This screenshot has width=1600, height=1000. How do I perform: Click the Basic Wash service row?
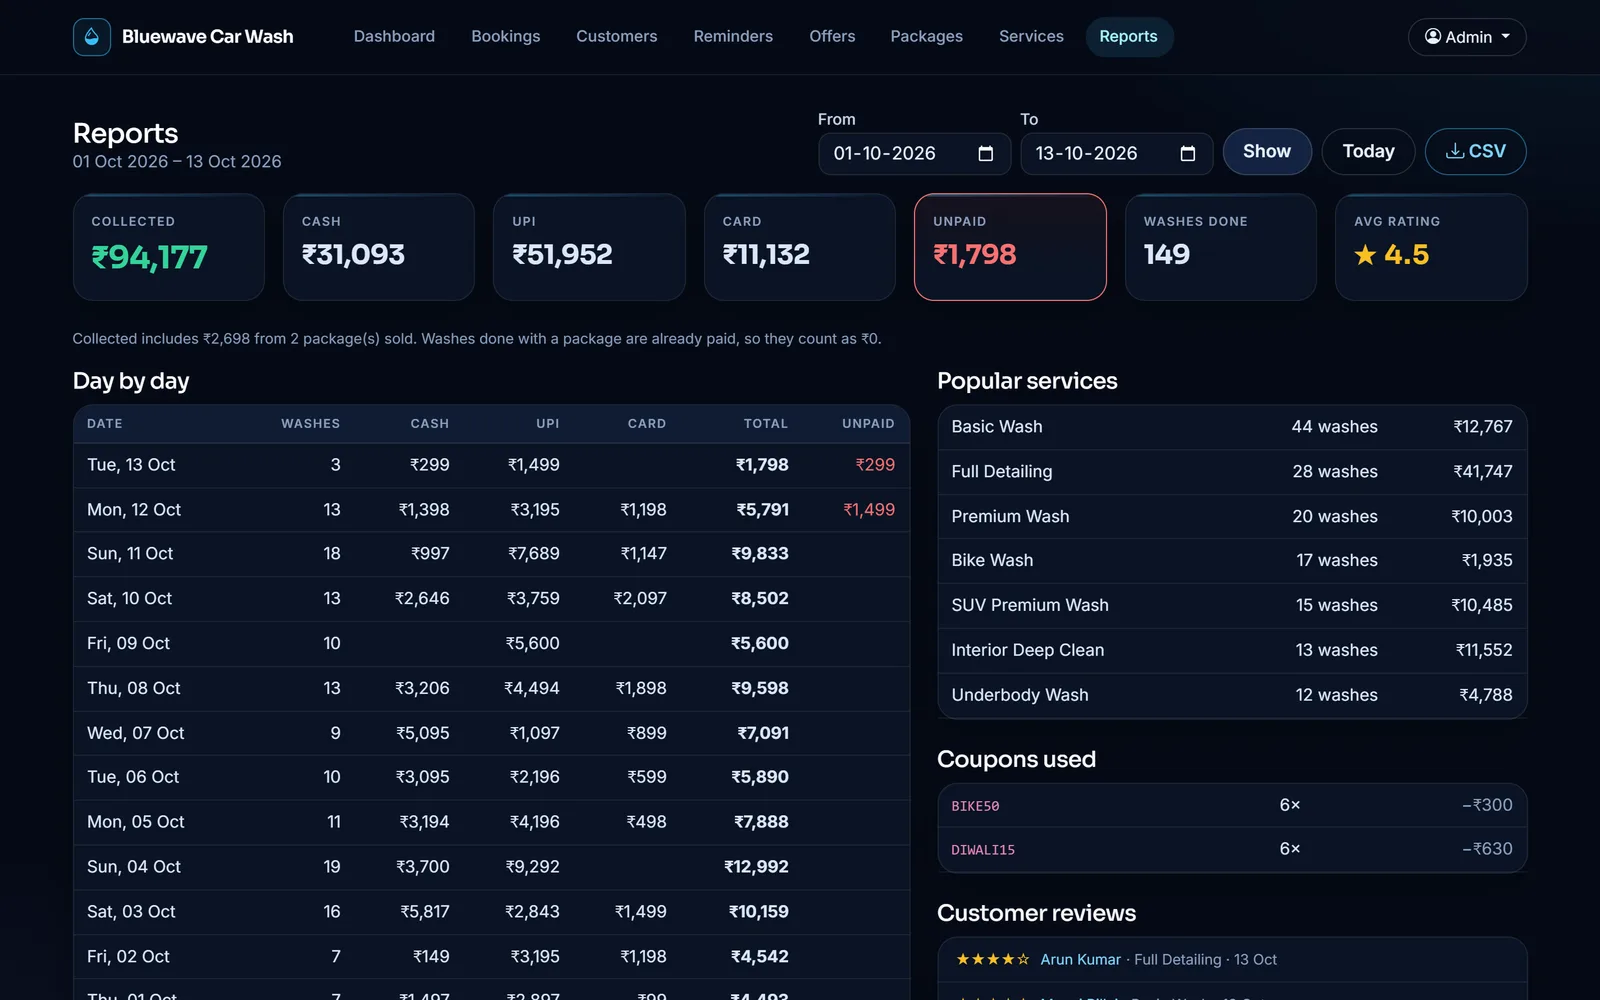tap(1232, 427)
